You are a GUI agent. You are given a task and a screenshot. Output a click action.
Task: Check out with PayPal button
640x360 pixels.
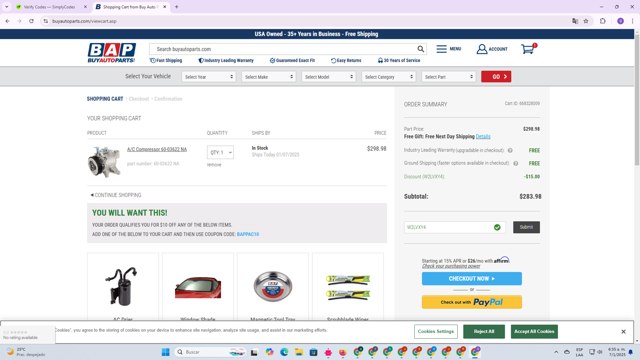coord(472,302)
